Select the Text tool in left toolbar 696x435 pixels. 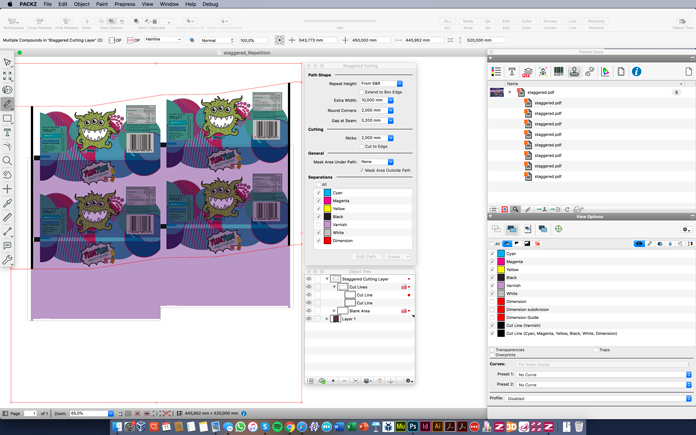(x=7, y=132)
